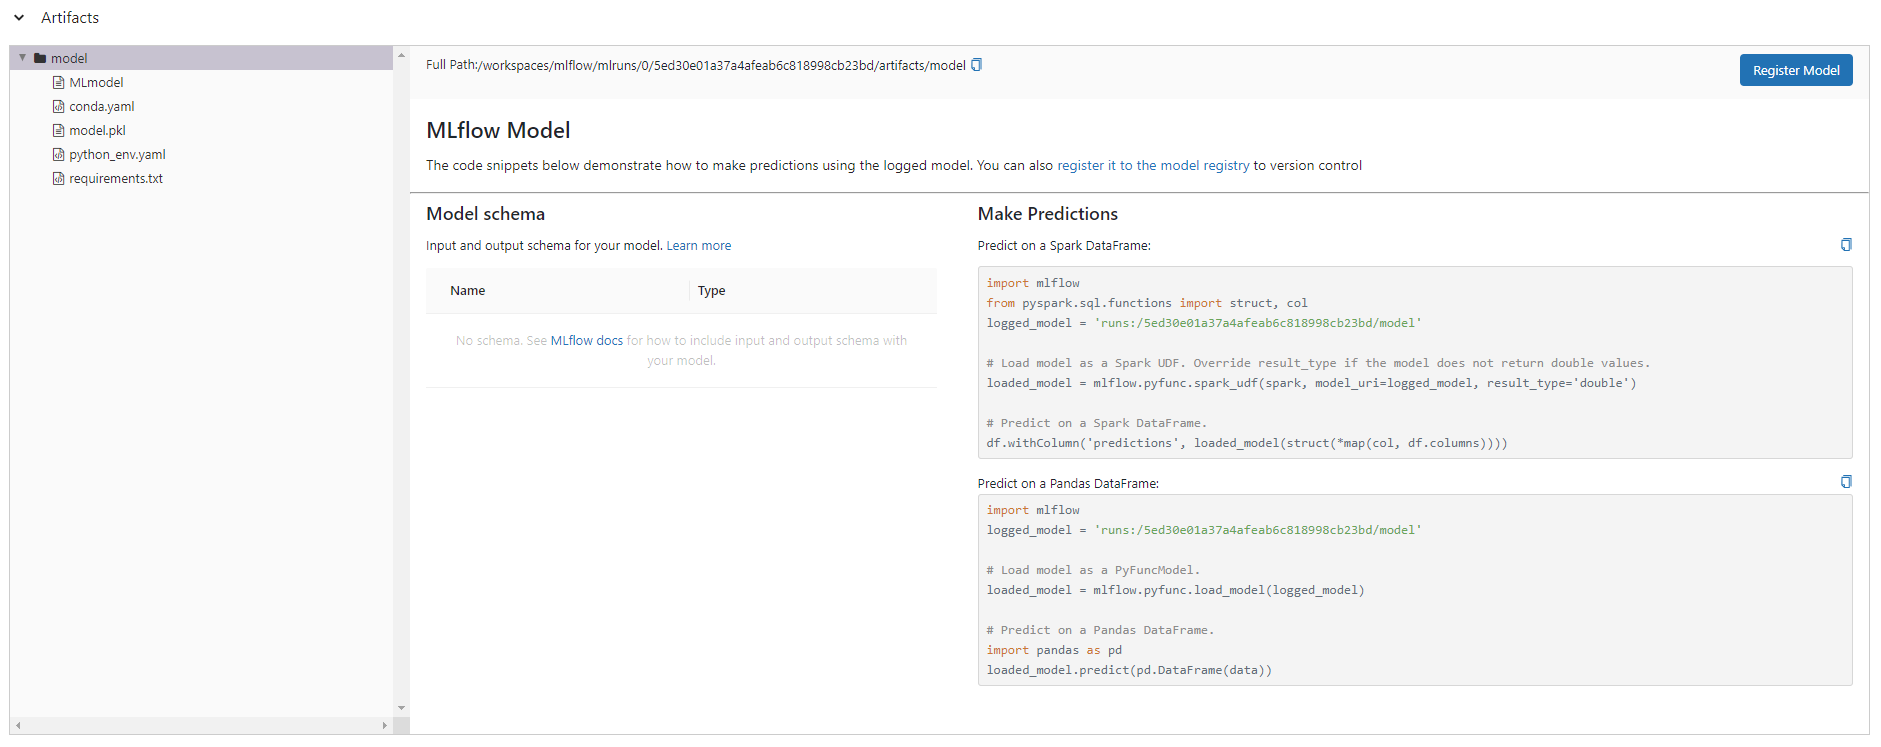Click the conda.yaml file icon
Viewport: 1881px width, 747px height.
[58, 107]
